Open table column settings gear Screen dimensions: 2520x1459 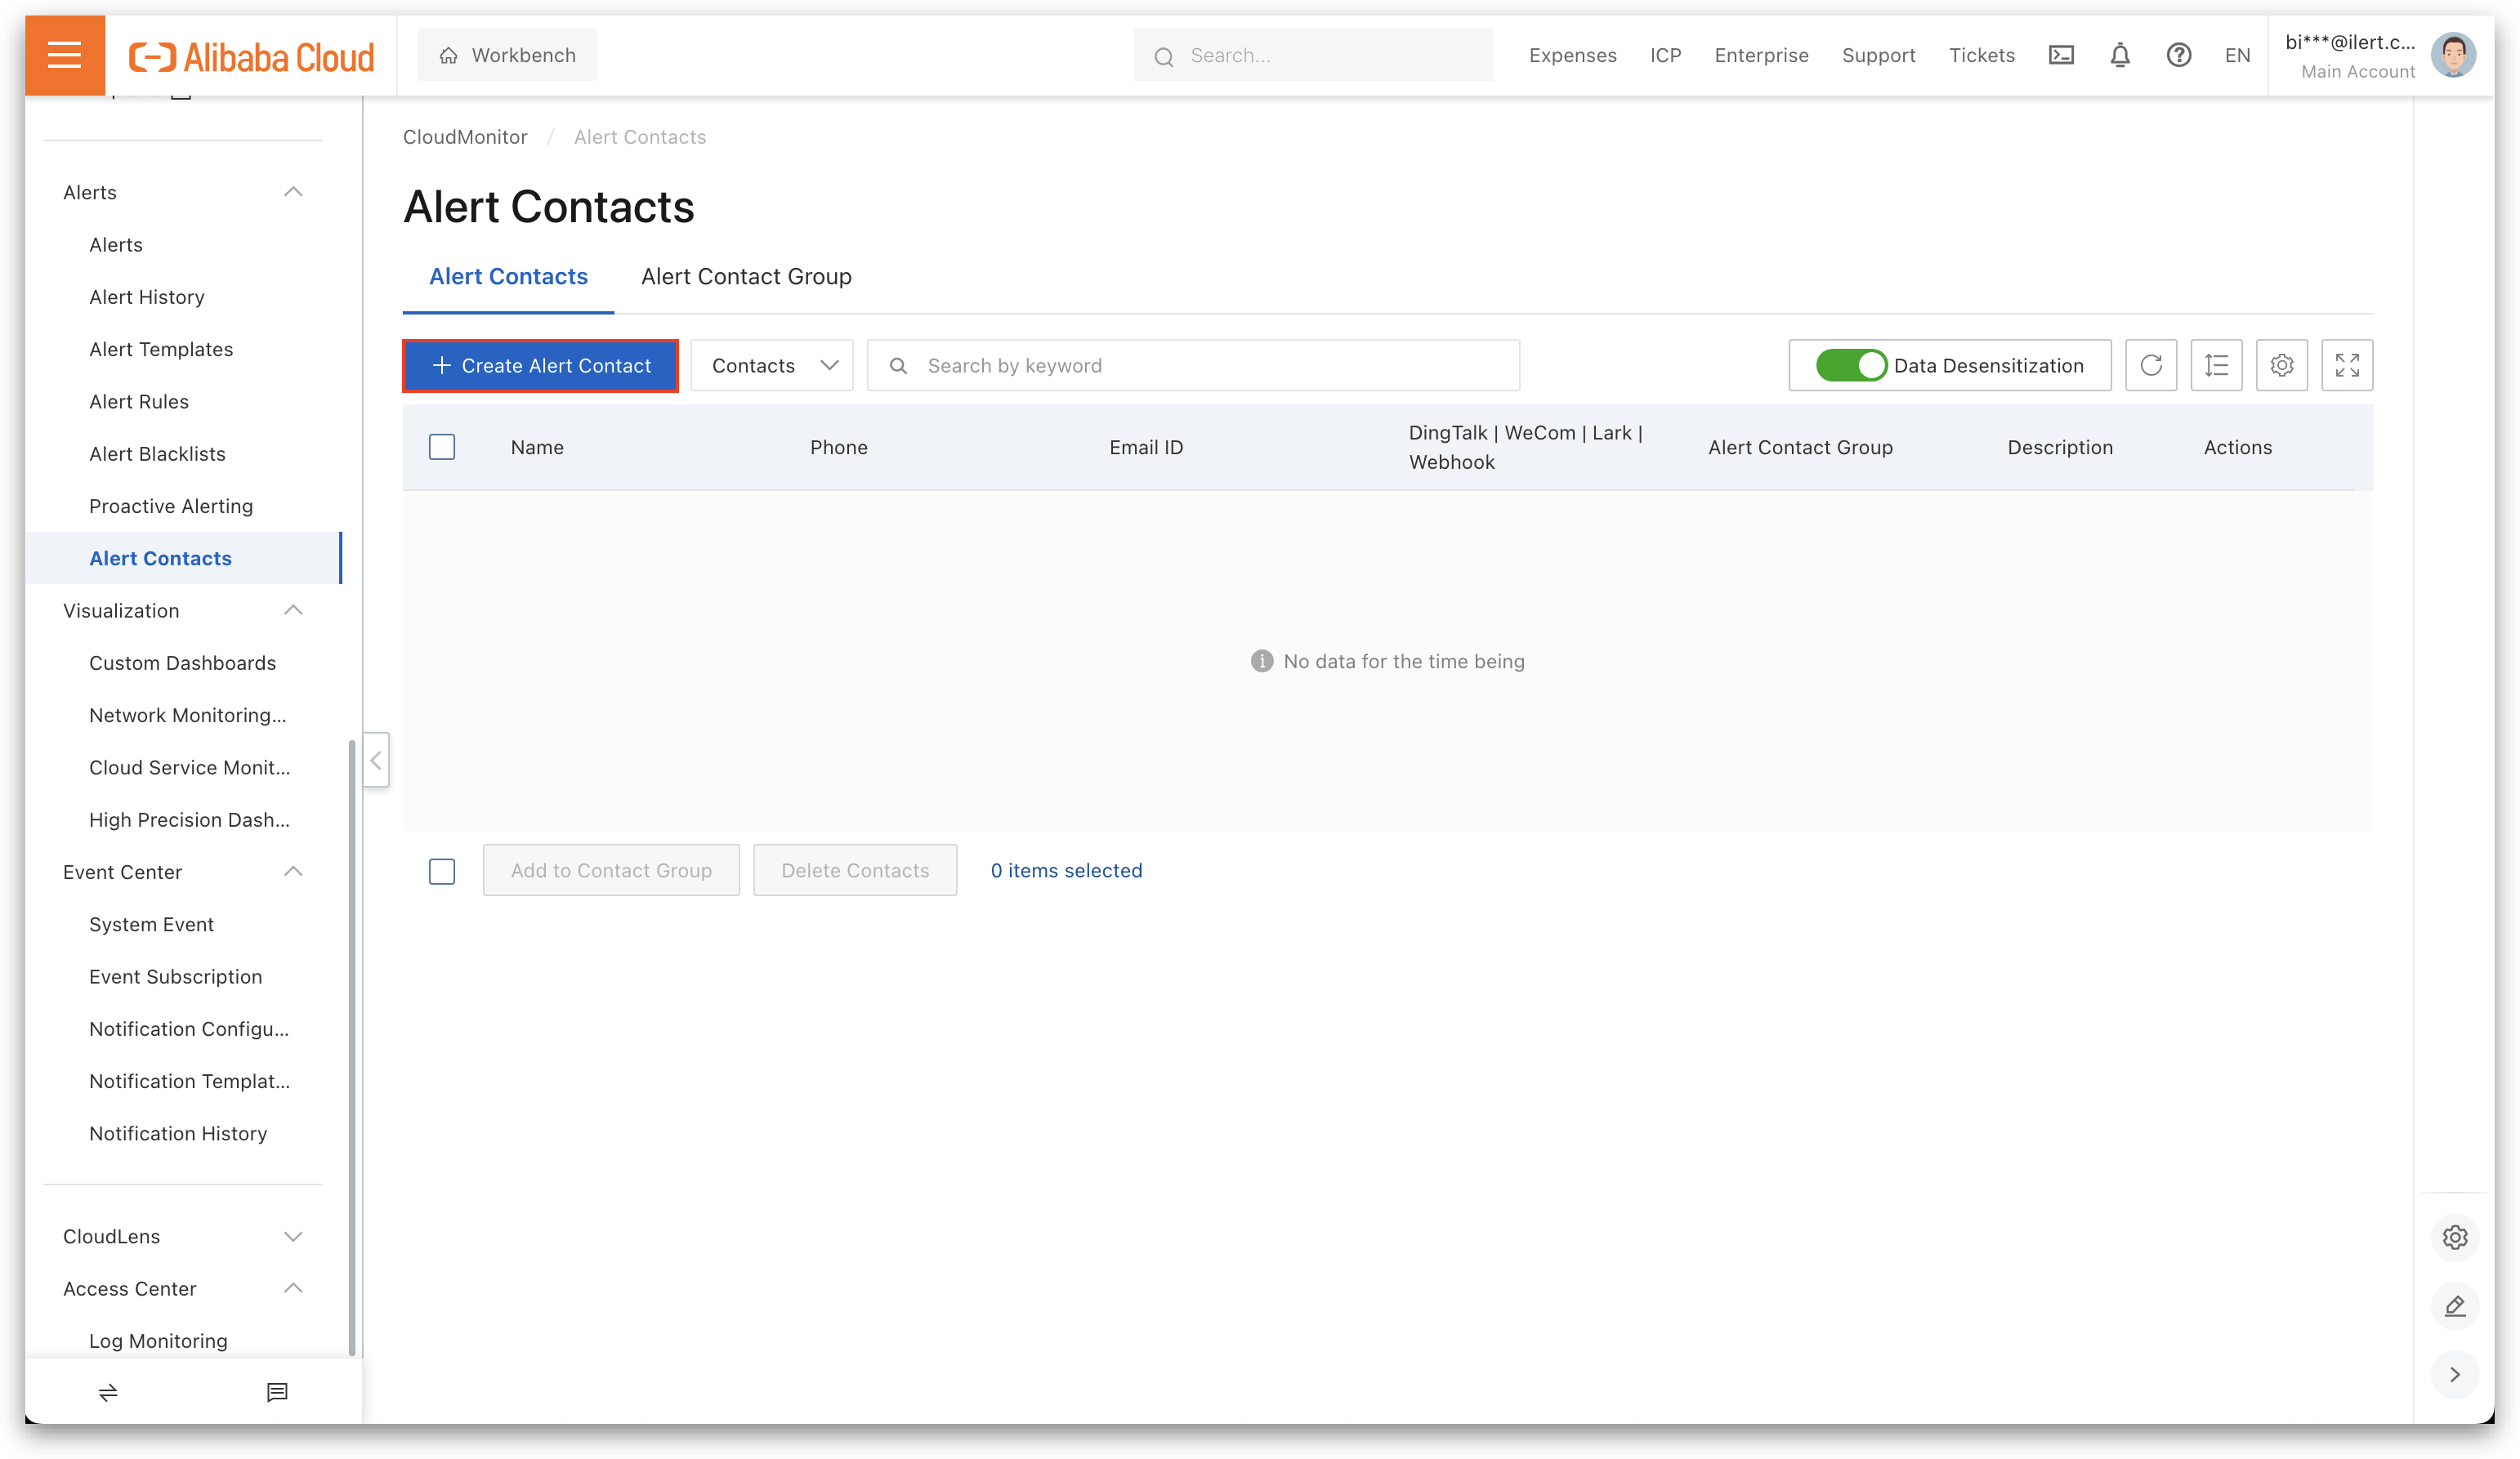pyautogui.click(x=2282, y=365)
